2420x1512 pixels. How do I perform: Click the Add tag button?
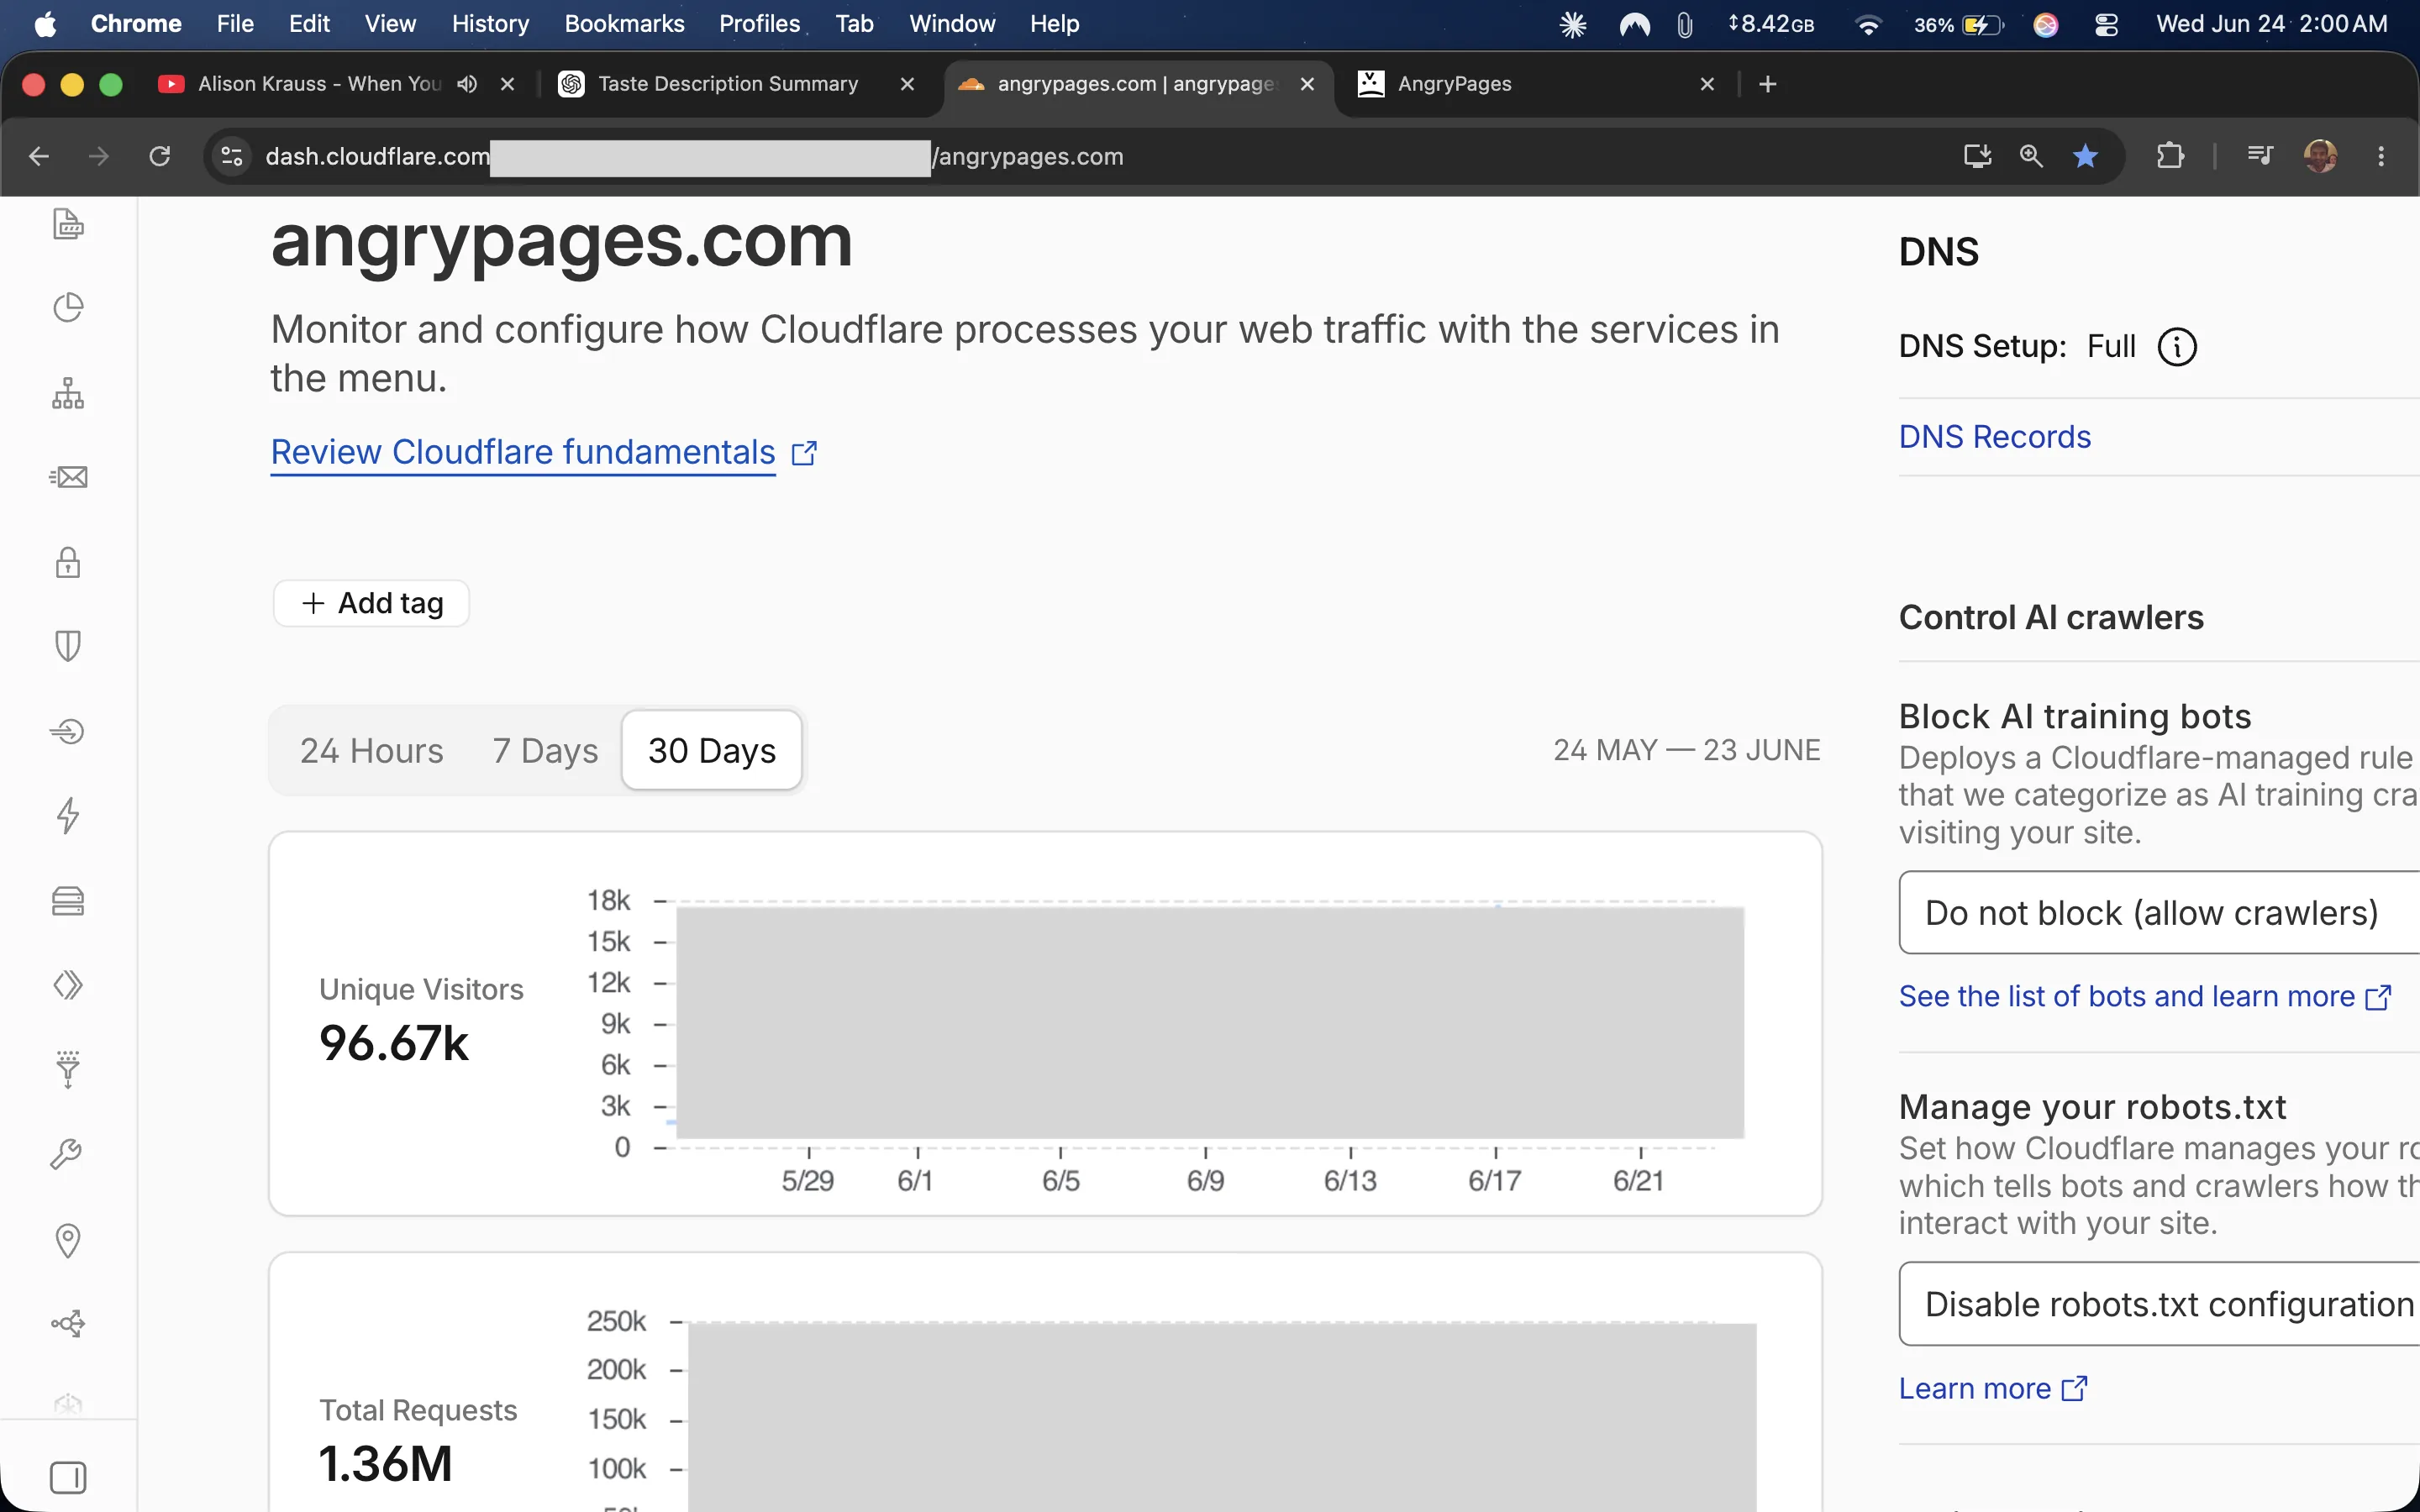[372, 603]
